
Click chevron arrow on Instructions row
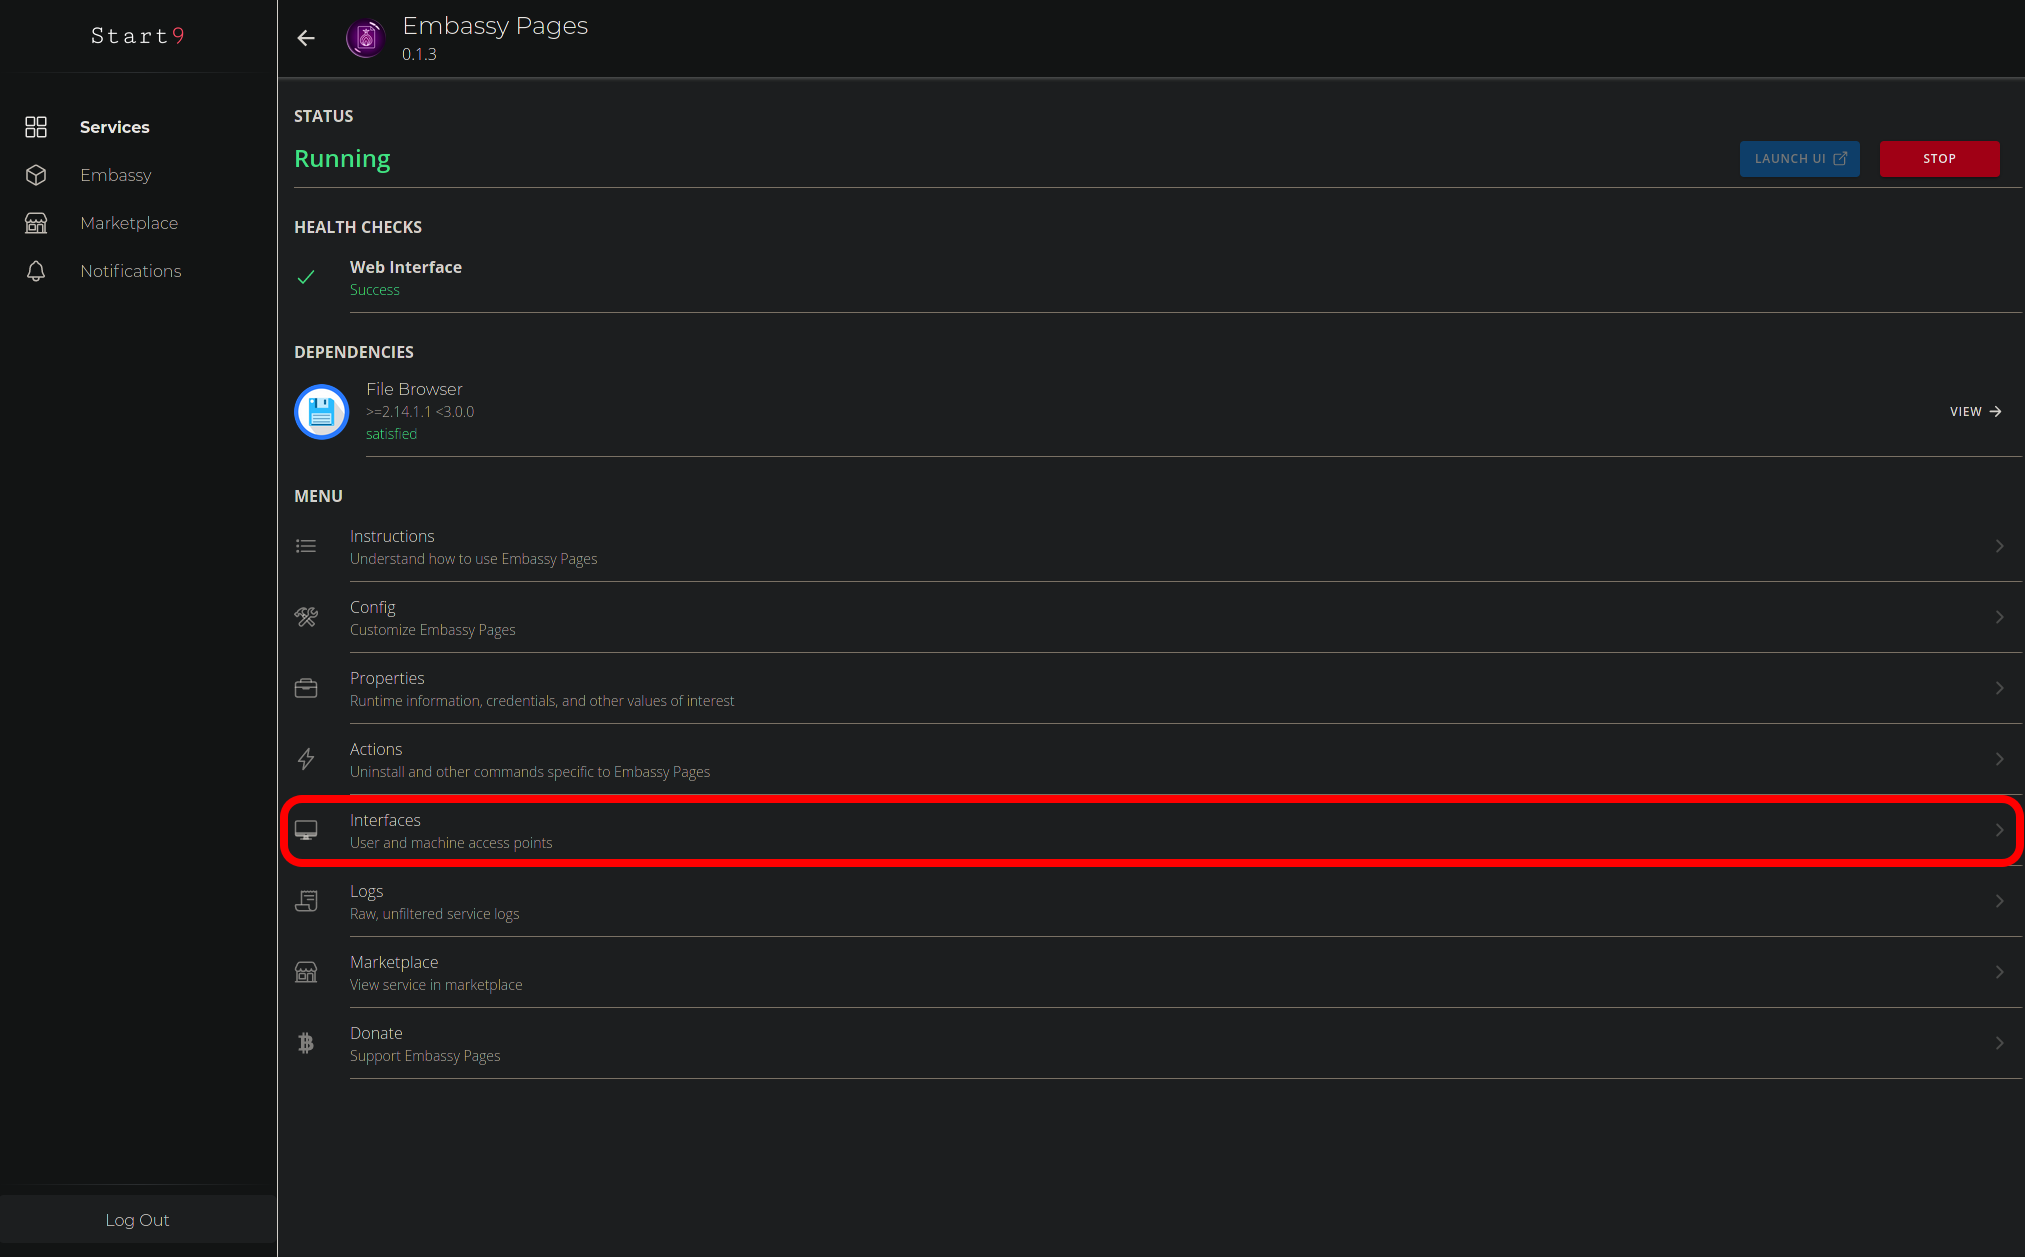(x=1999, y=546)
